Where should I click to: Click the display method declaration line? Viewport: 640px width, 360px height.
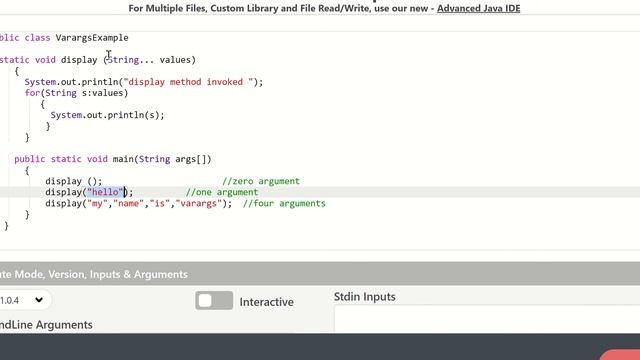pyautogui.click(x=98, y=60)
